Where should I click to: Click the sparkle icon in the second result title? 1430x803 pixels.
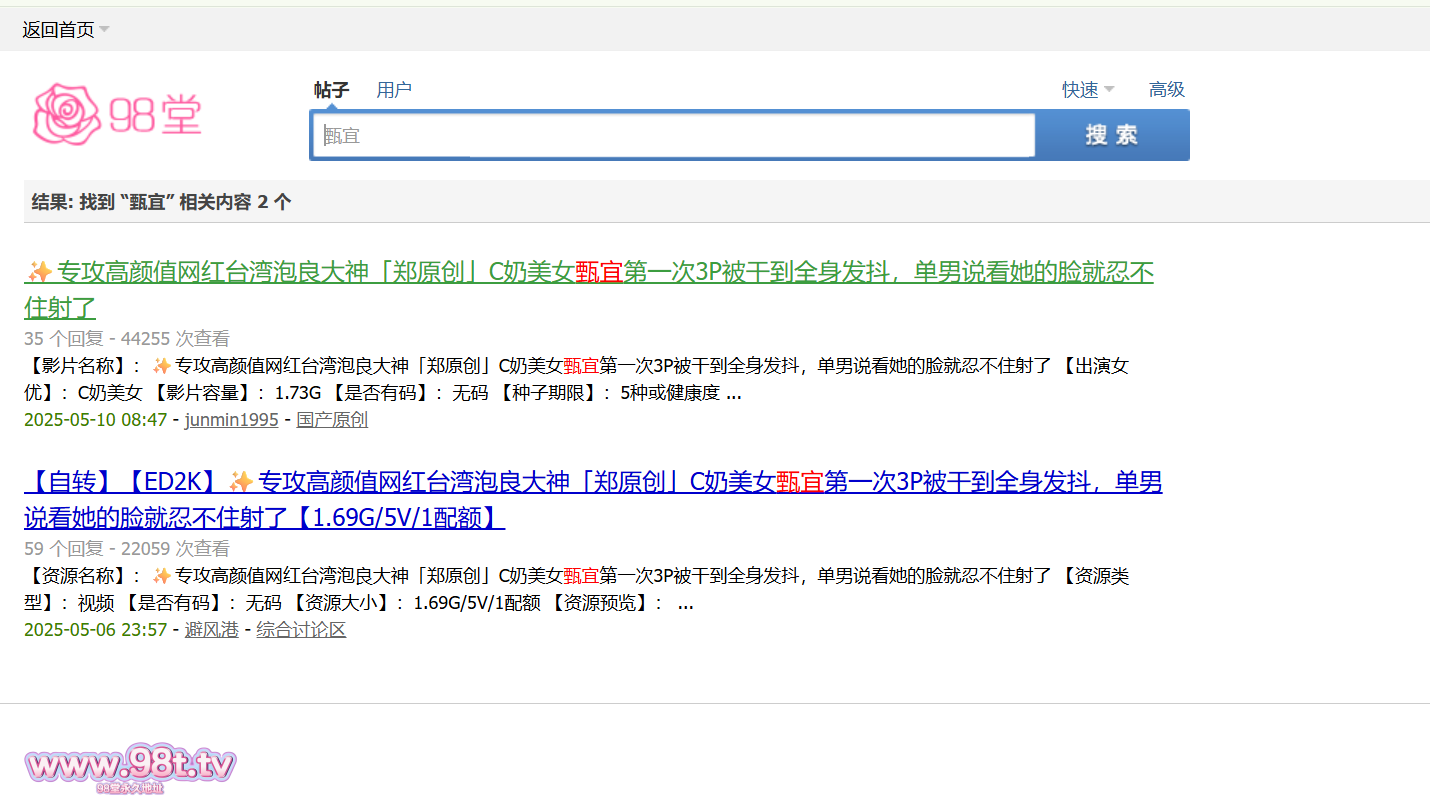[x=241, y=483]
